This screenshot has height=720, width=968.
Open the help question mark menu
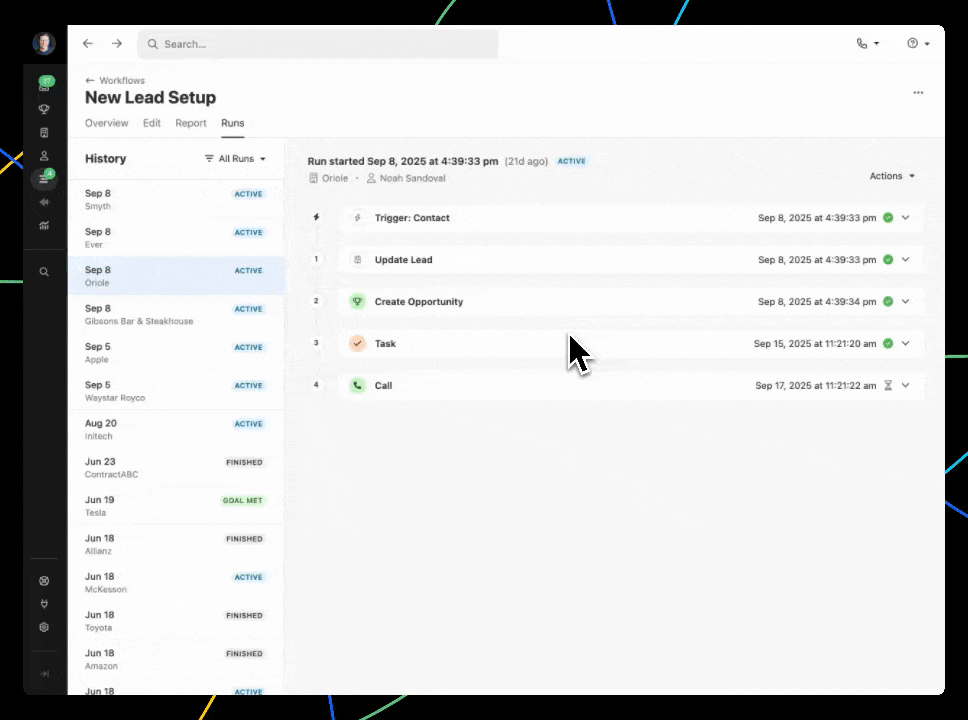point(918,43)
